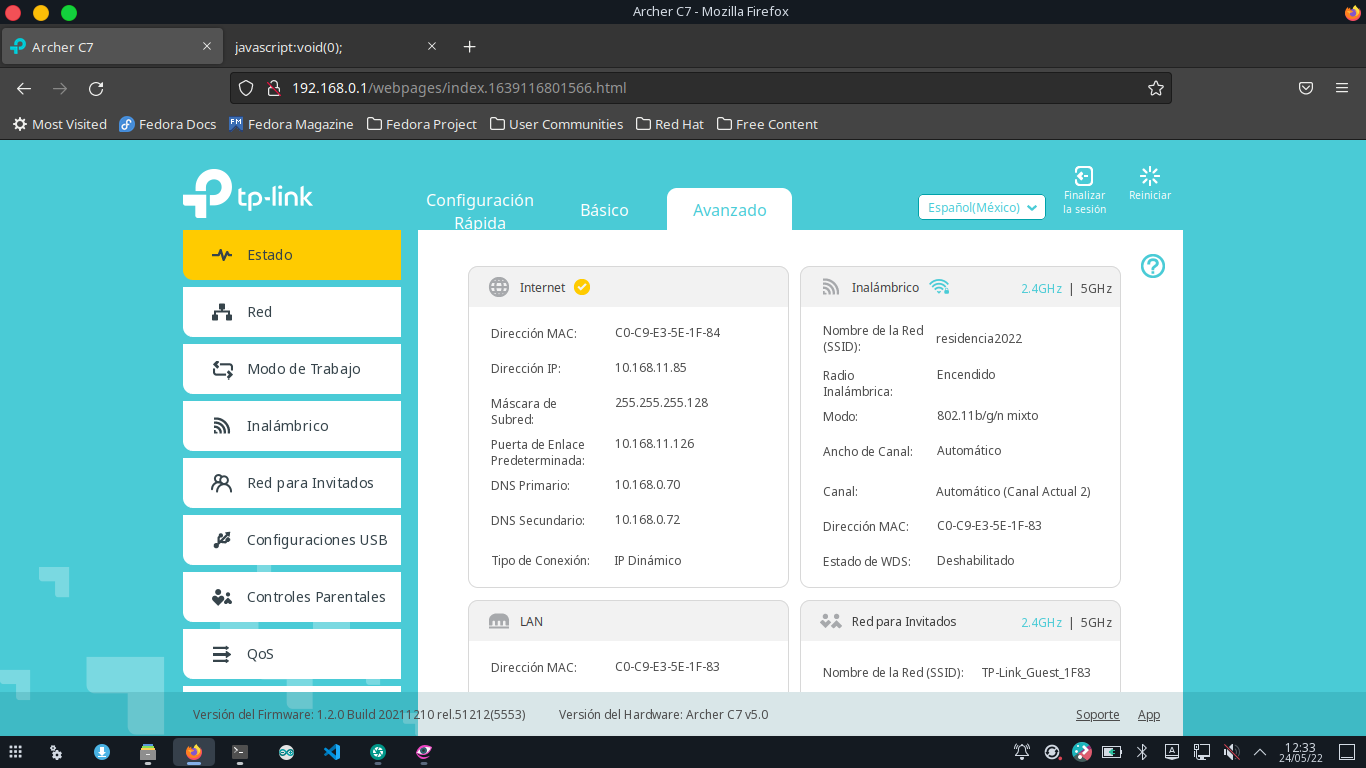This screenshot has height=768, width=1366.
Task: Open the help question mark icon
Action: [x=1153, y=266]
